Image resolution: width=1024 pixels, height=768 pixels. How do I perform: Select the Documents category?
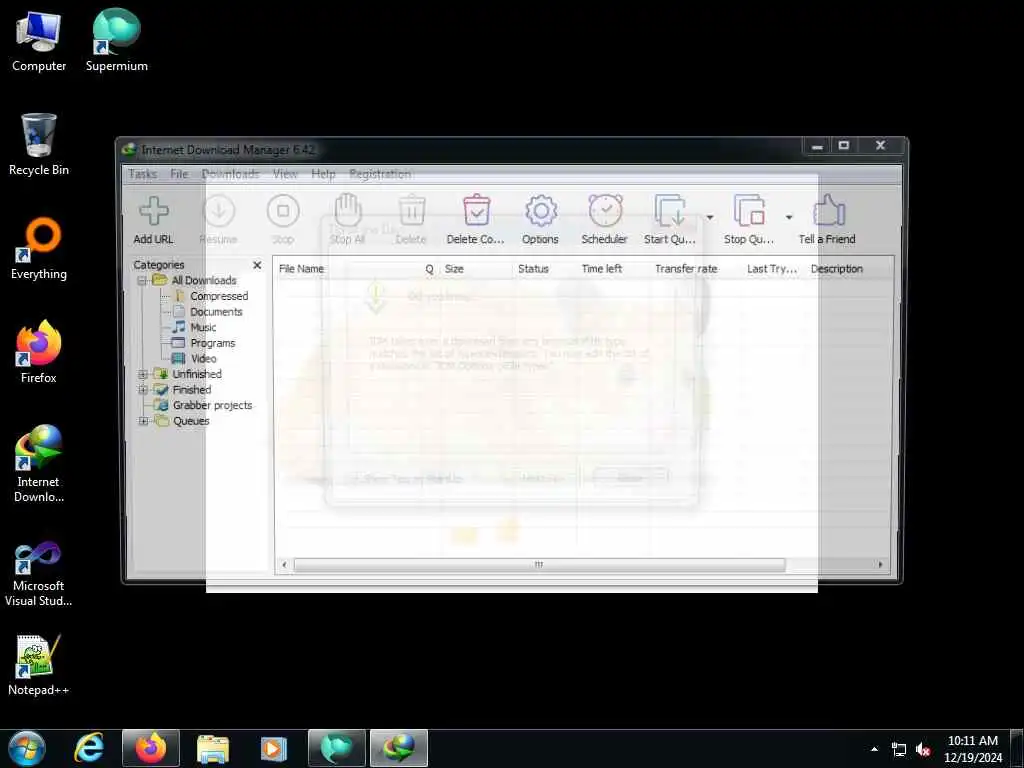pos(216,312)
